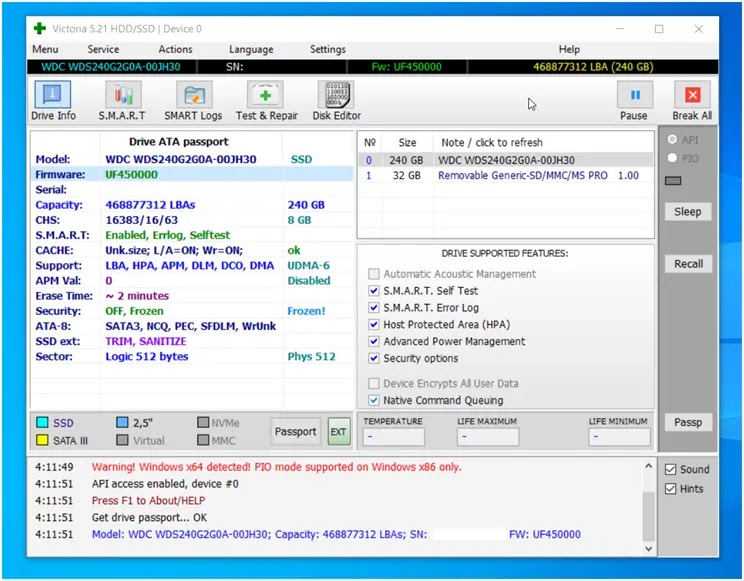Open the Test & Repair tool
The height and width of the screenshot is (581, 744).
(x=265, y=94)
